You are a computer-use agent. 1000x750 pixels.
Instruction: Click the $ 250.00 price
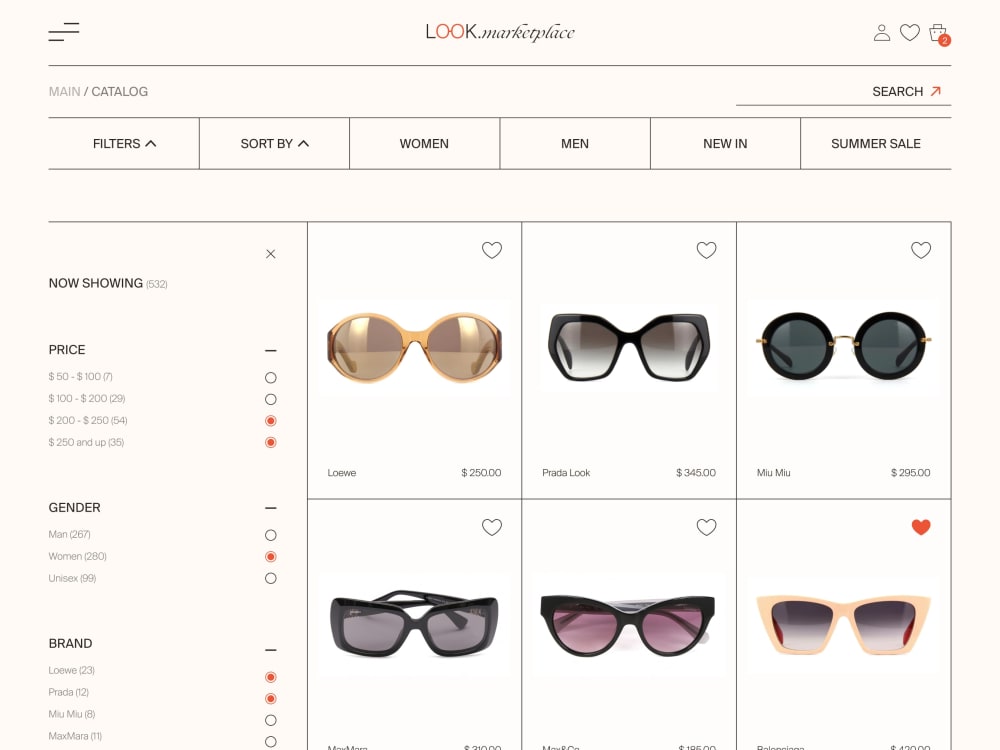click(x=481, y=473)
